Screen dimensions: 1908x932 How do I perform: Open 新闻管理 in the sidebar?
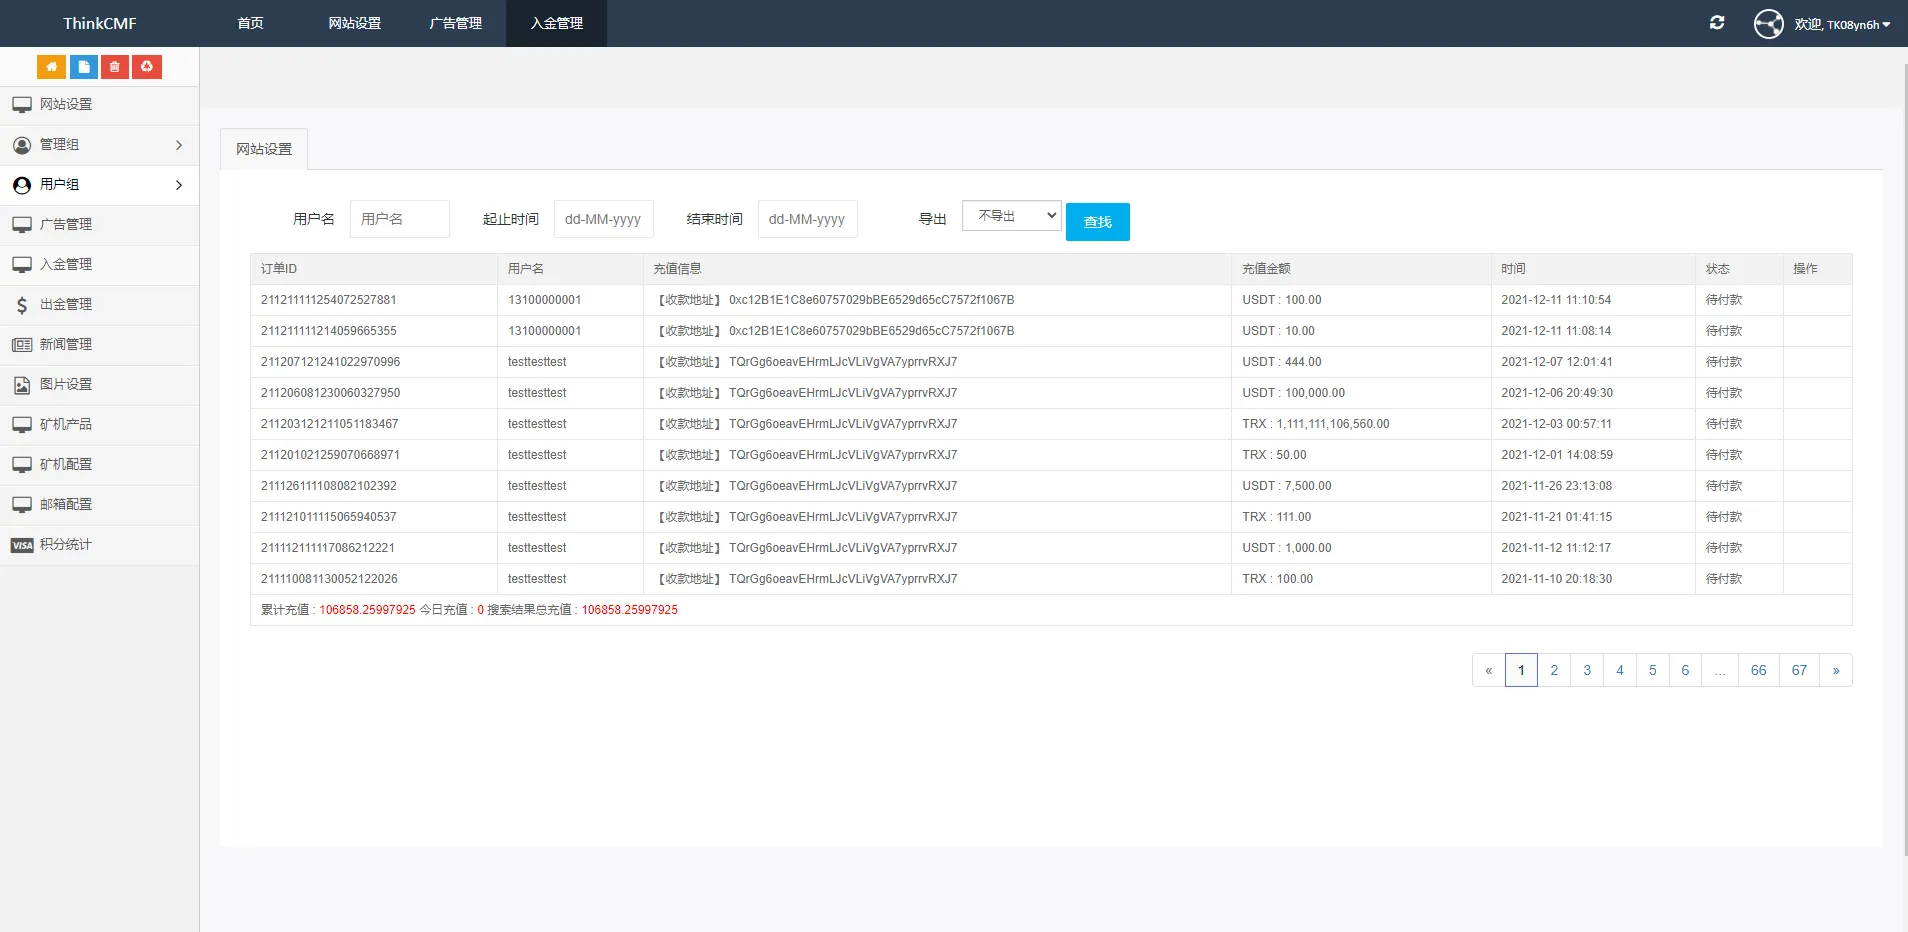click(x=66, y=345)
